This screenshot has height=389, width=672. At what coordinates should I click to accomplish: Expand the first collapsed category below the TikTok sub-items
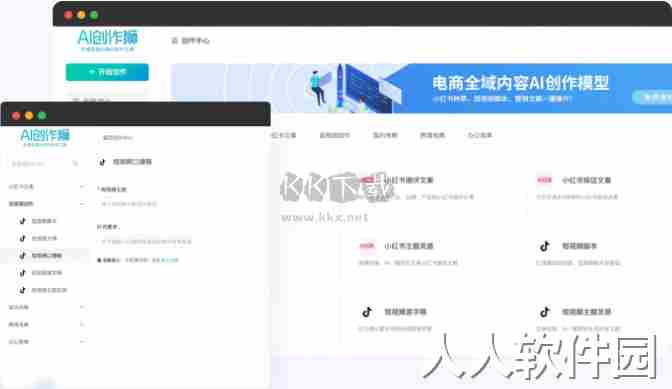tap(82, 307)
